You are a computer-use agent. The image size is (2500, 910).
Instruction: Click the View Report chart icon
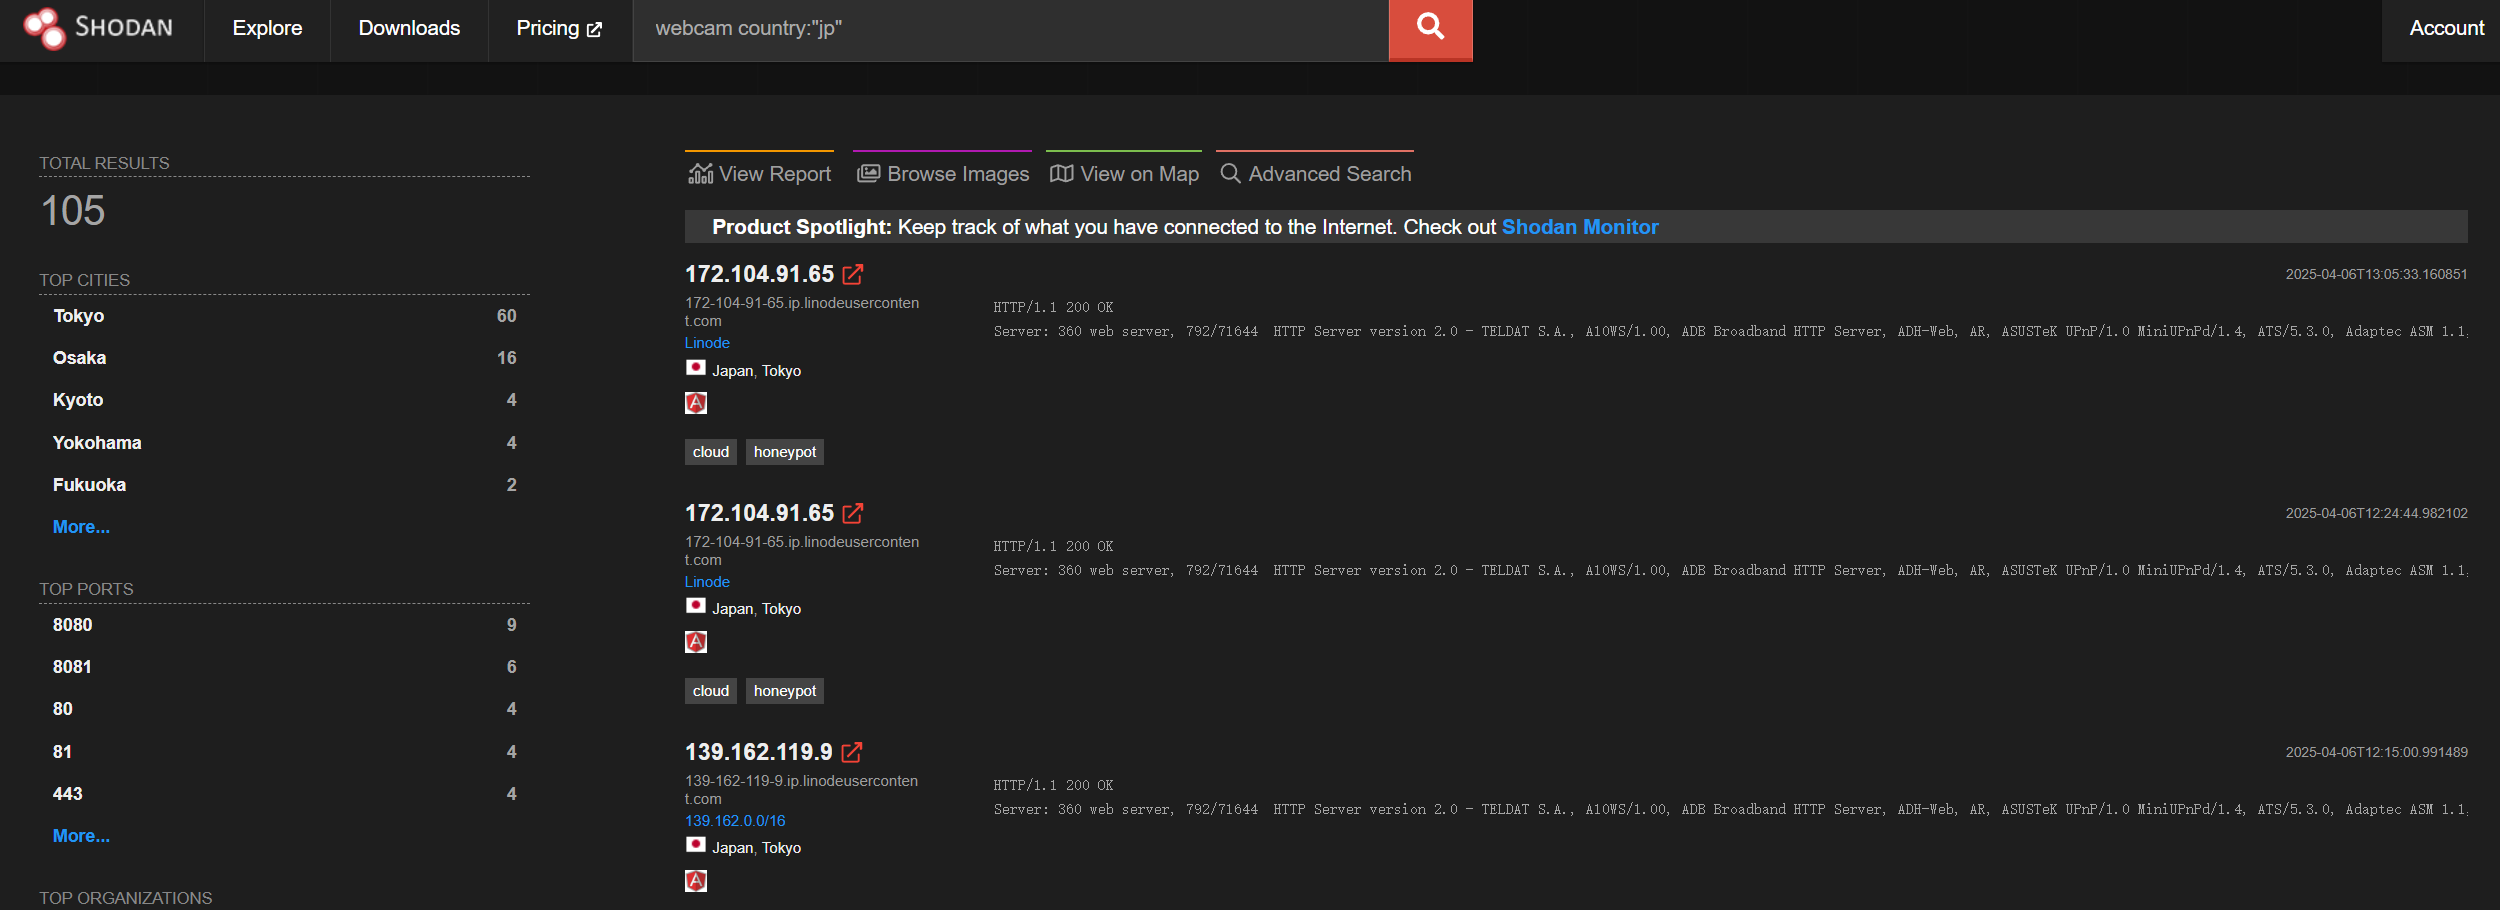pyautogui.click(x=701, y=174)
